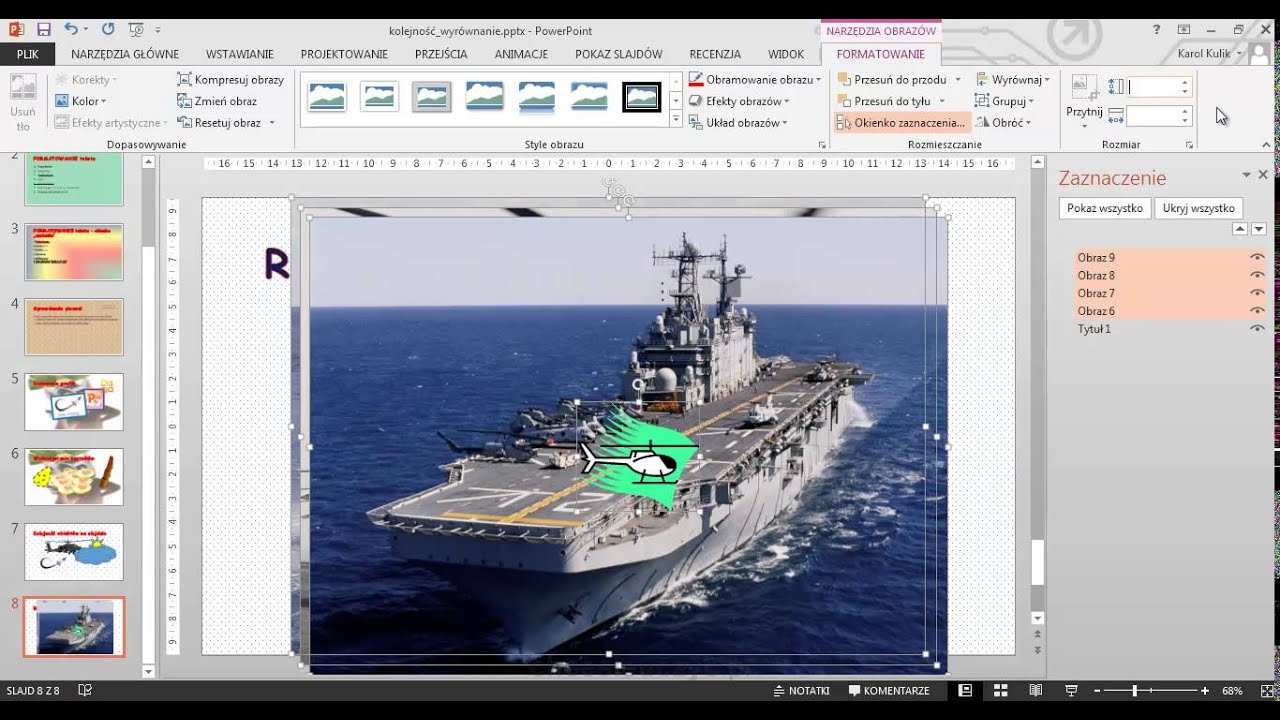Select slide 7 thumbnail
This screenshot has width=1280, height=720.
(x=74, y=552)
